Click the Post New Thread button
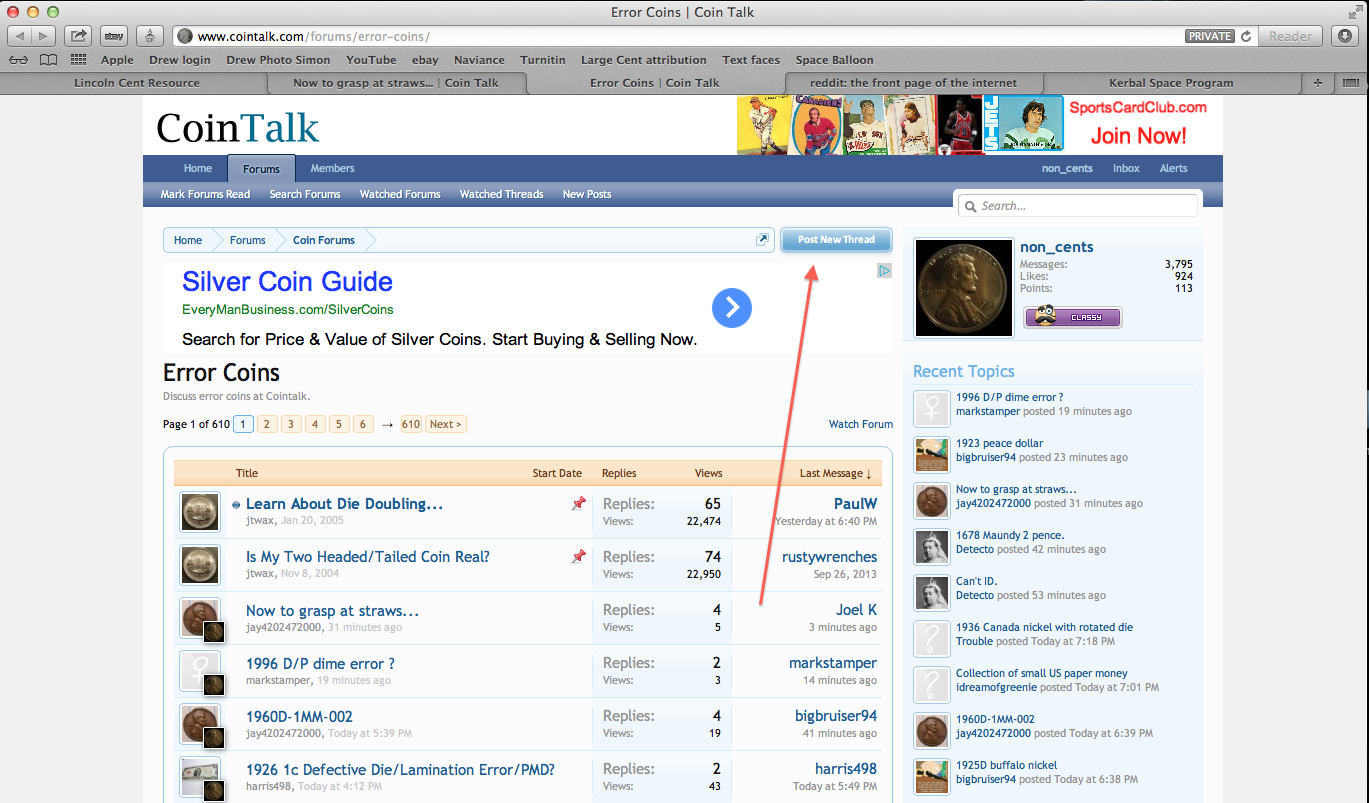The height and width of the screenshot is (803, 1369). pyautogui.click(x=836, y=240)
